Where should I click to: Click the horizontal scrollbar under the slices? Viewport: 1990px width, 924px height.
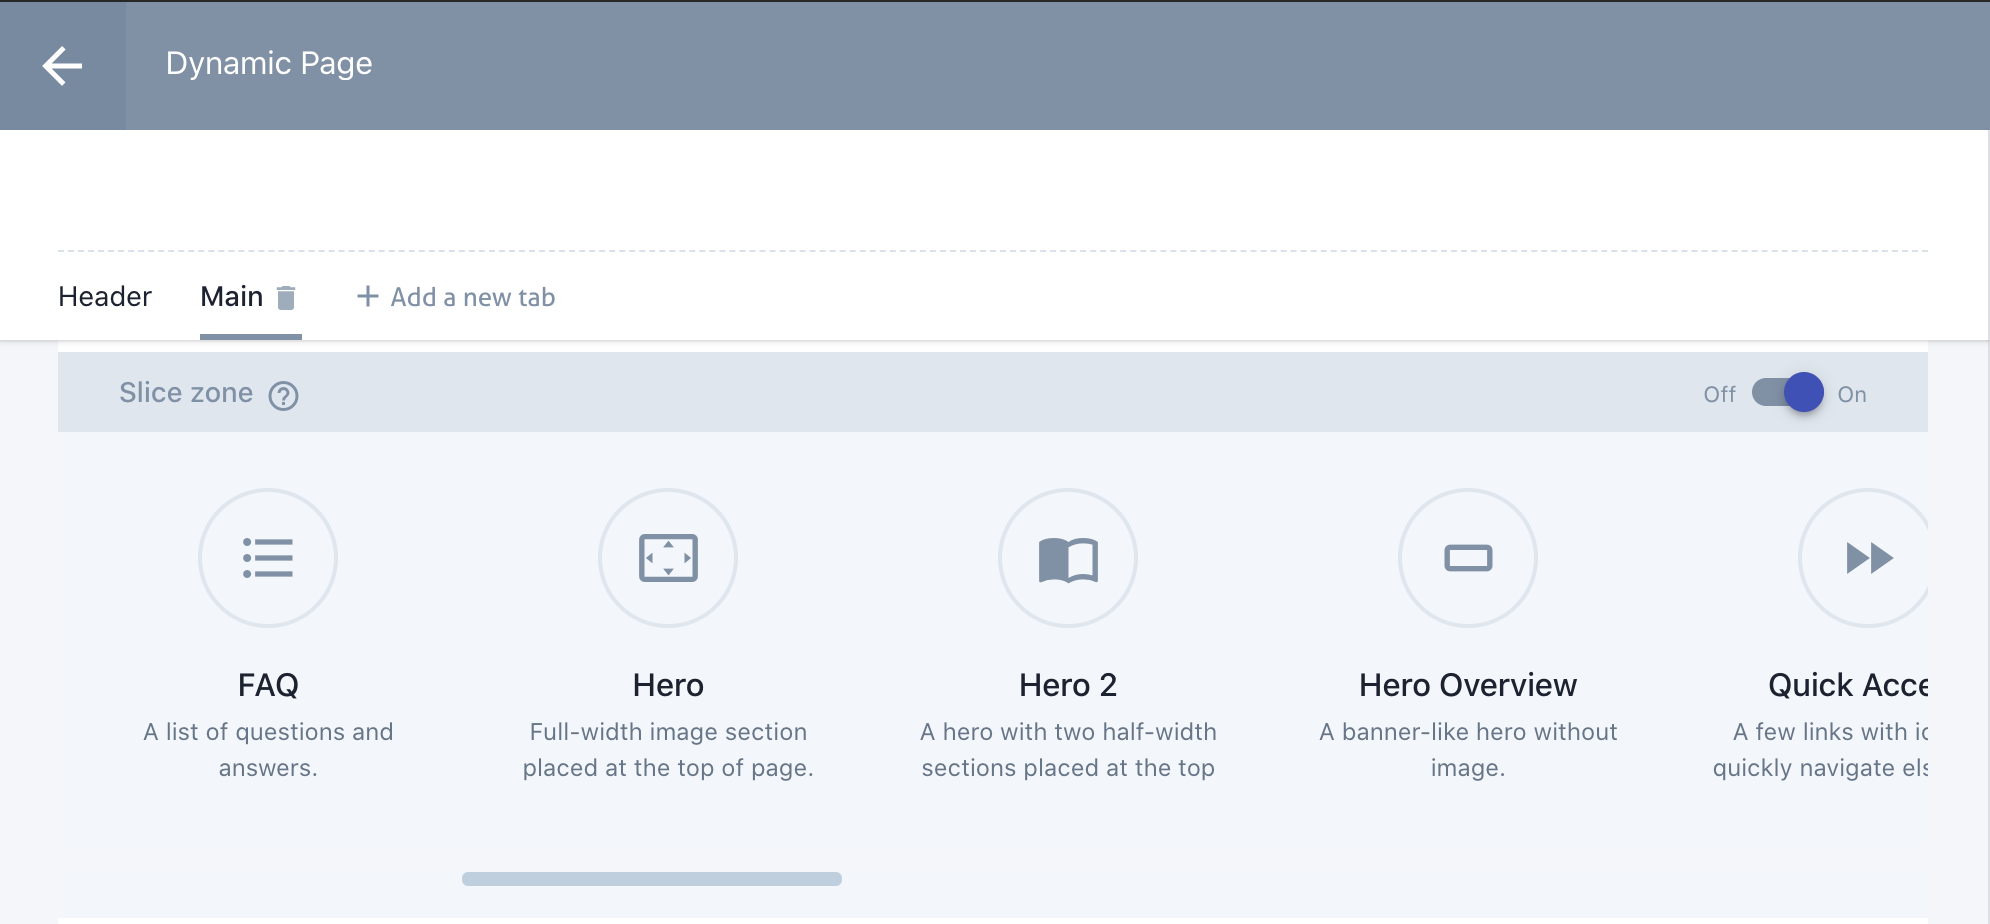(651, 879)
